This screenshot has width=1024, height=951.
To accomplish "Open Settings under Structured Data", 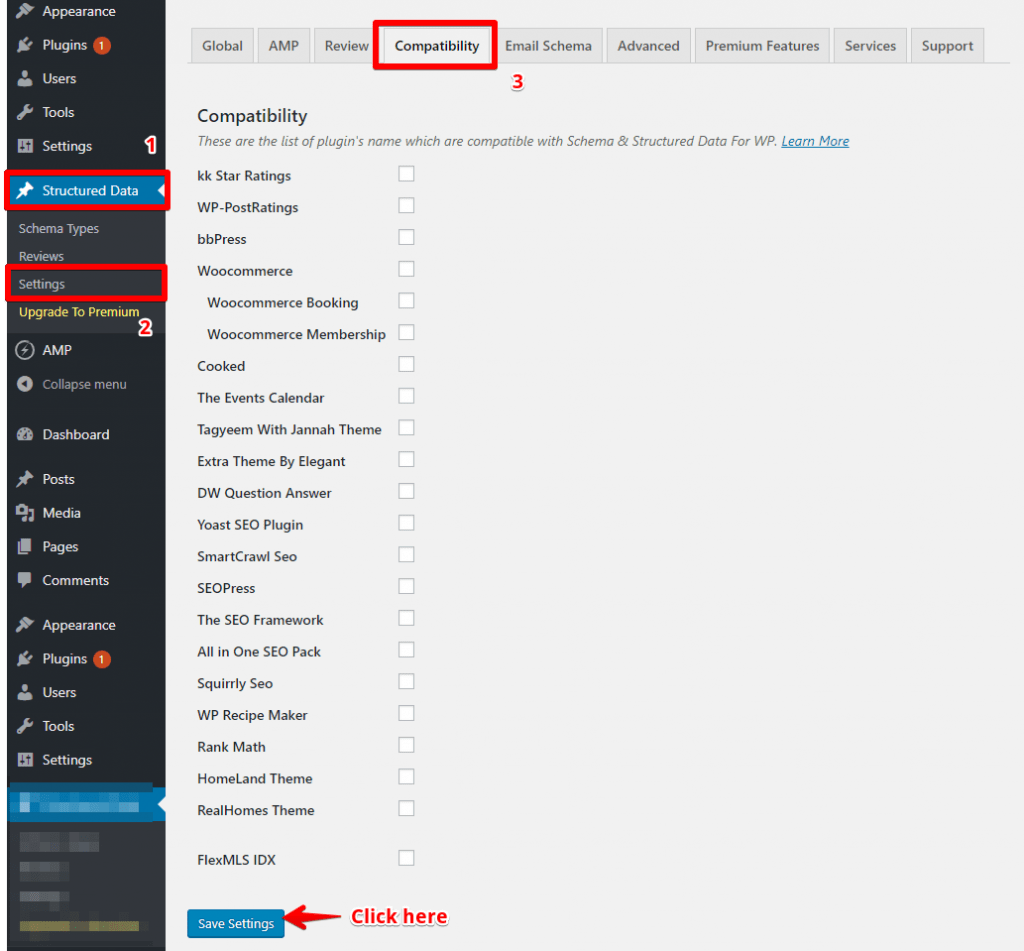I will click(x=42, y=284).
